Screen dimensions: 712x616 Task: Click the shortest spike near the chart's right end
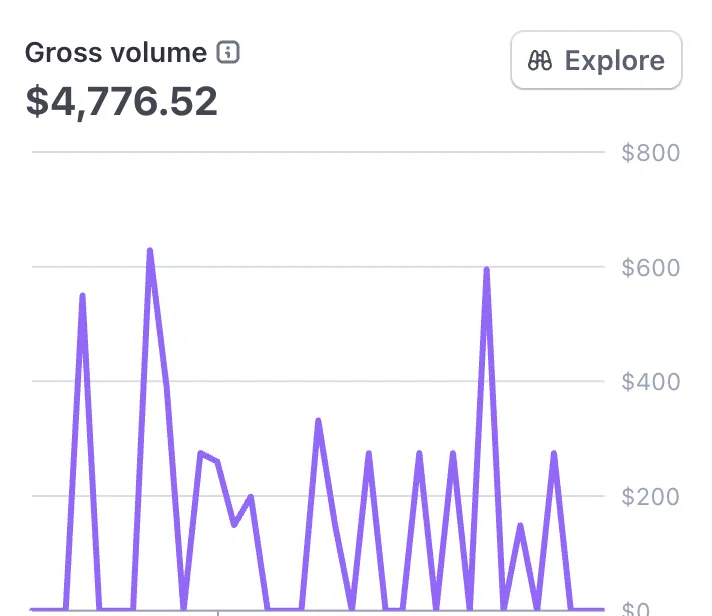point(520,525)
